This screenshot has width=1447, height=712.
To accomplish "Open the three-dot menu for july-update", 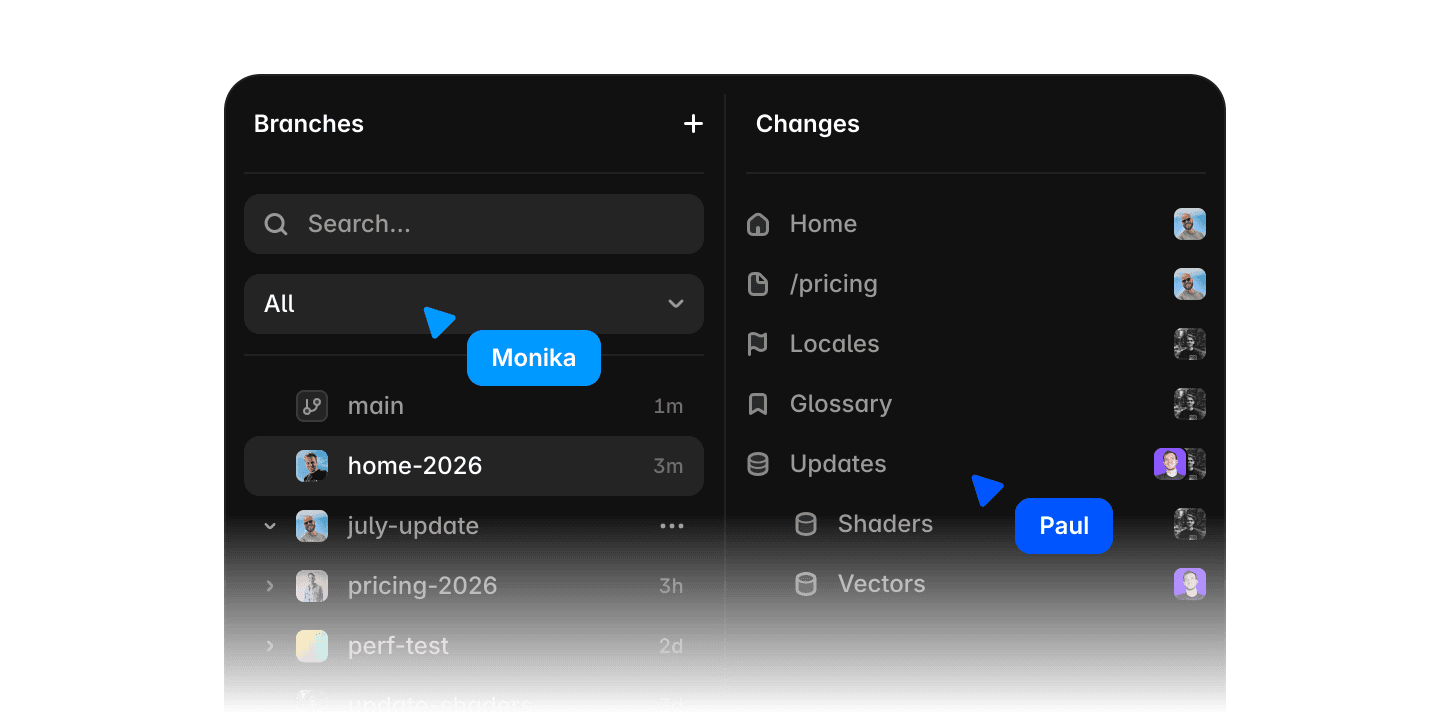I will (x=672, y=526).
